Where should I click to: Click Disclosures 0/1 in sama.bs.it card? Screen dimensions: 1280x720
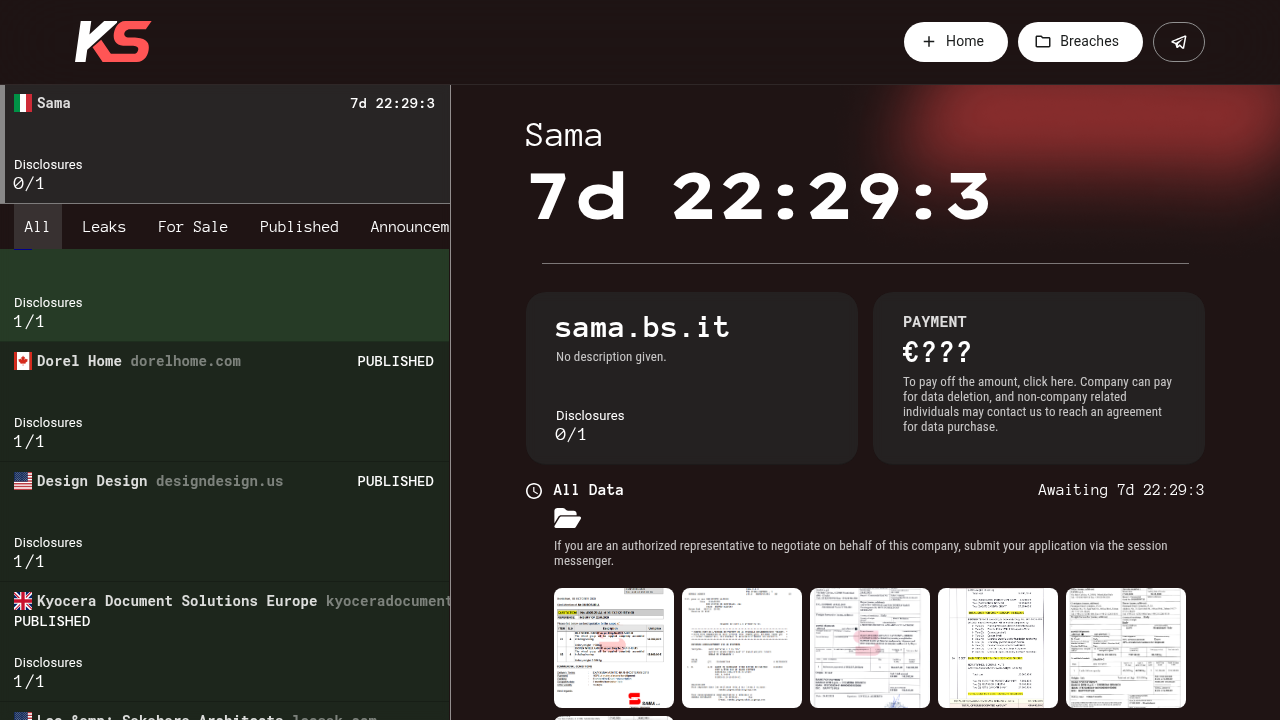coord(590,425)
